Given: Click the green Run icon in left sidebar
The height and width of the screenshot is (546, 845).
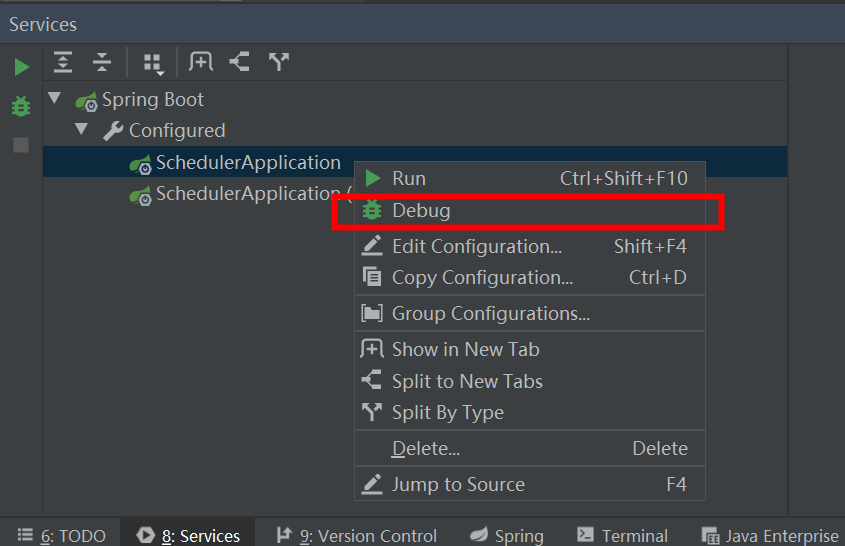Looking at the screenshot, I should coord(22,67).
